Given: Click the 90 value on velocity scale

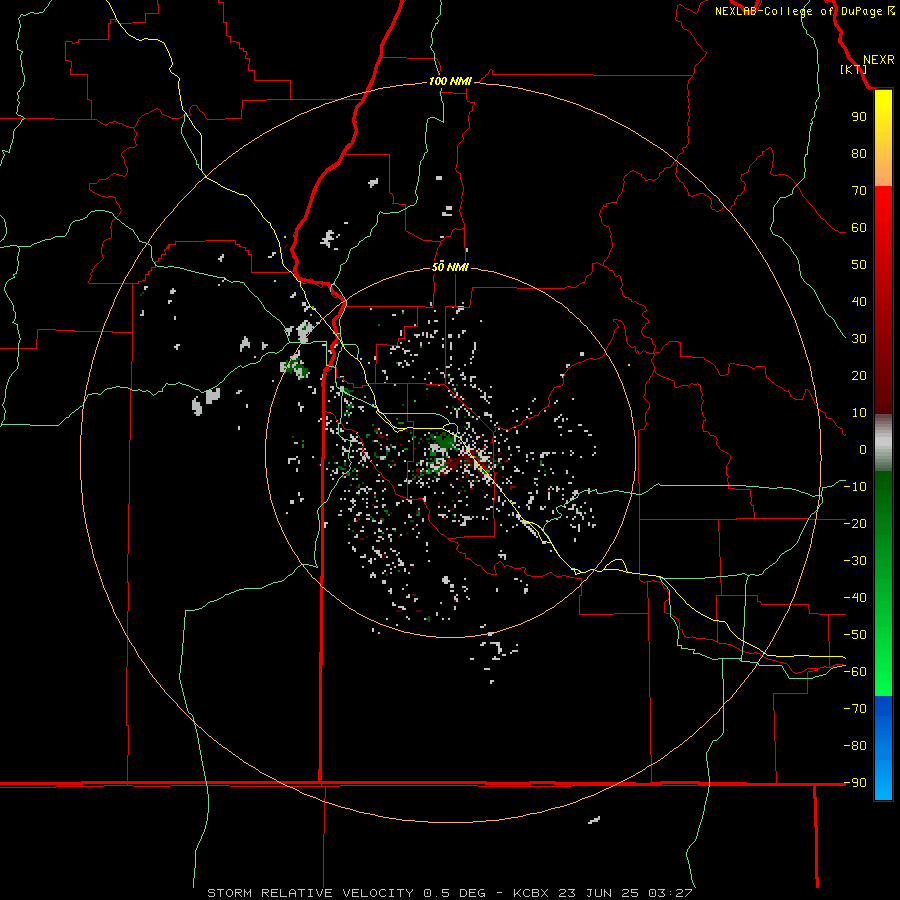Looking at the screenshot, I should pyautogui.click(x=859, y=117).
